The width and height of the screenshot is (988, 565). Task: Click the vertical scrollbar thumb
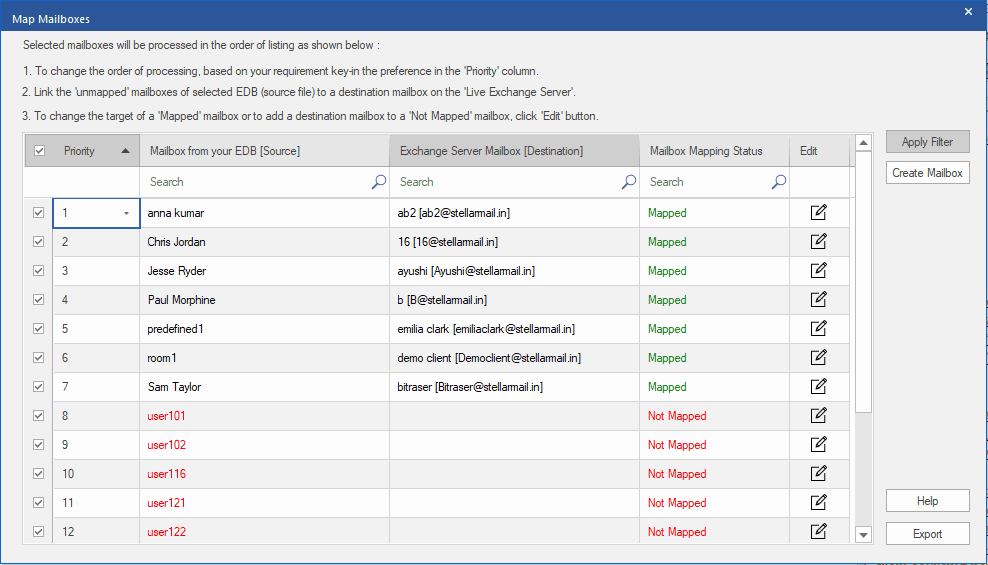tap(863, 282)
